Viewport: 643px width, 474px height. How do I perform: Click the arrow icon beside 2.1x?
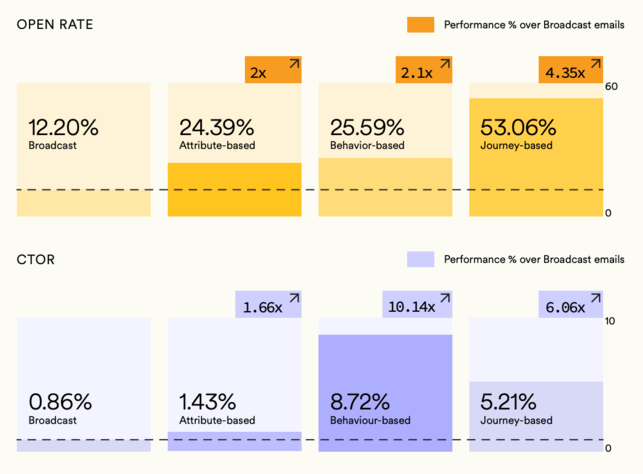pyautogui.click(x=445, y=65)
